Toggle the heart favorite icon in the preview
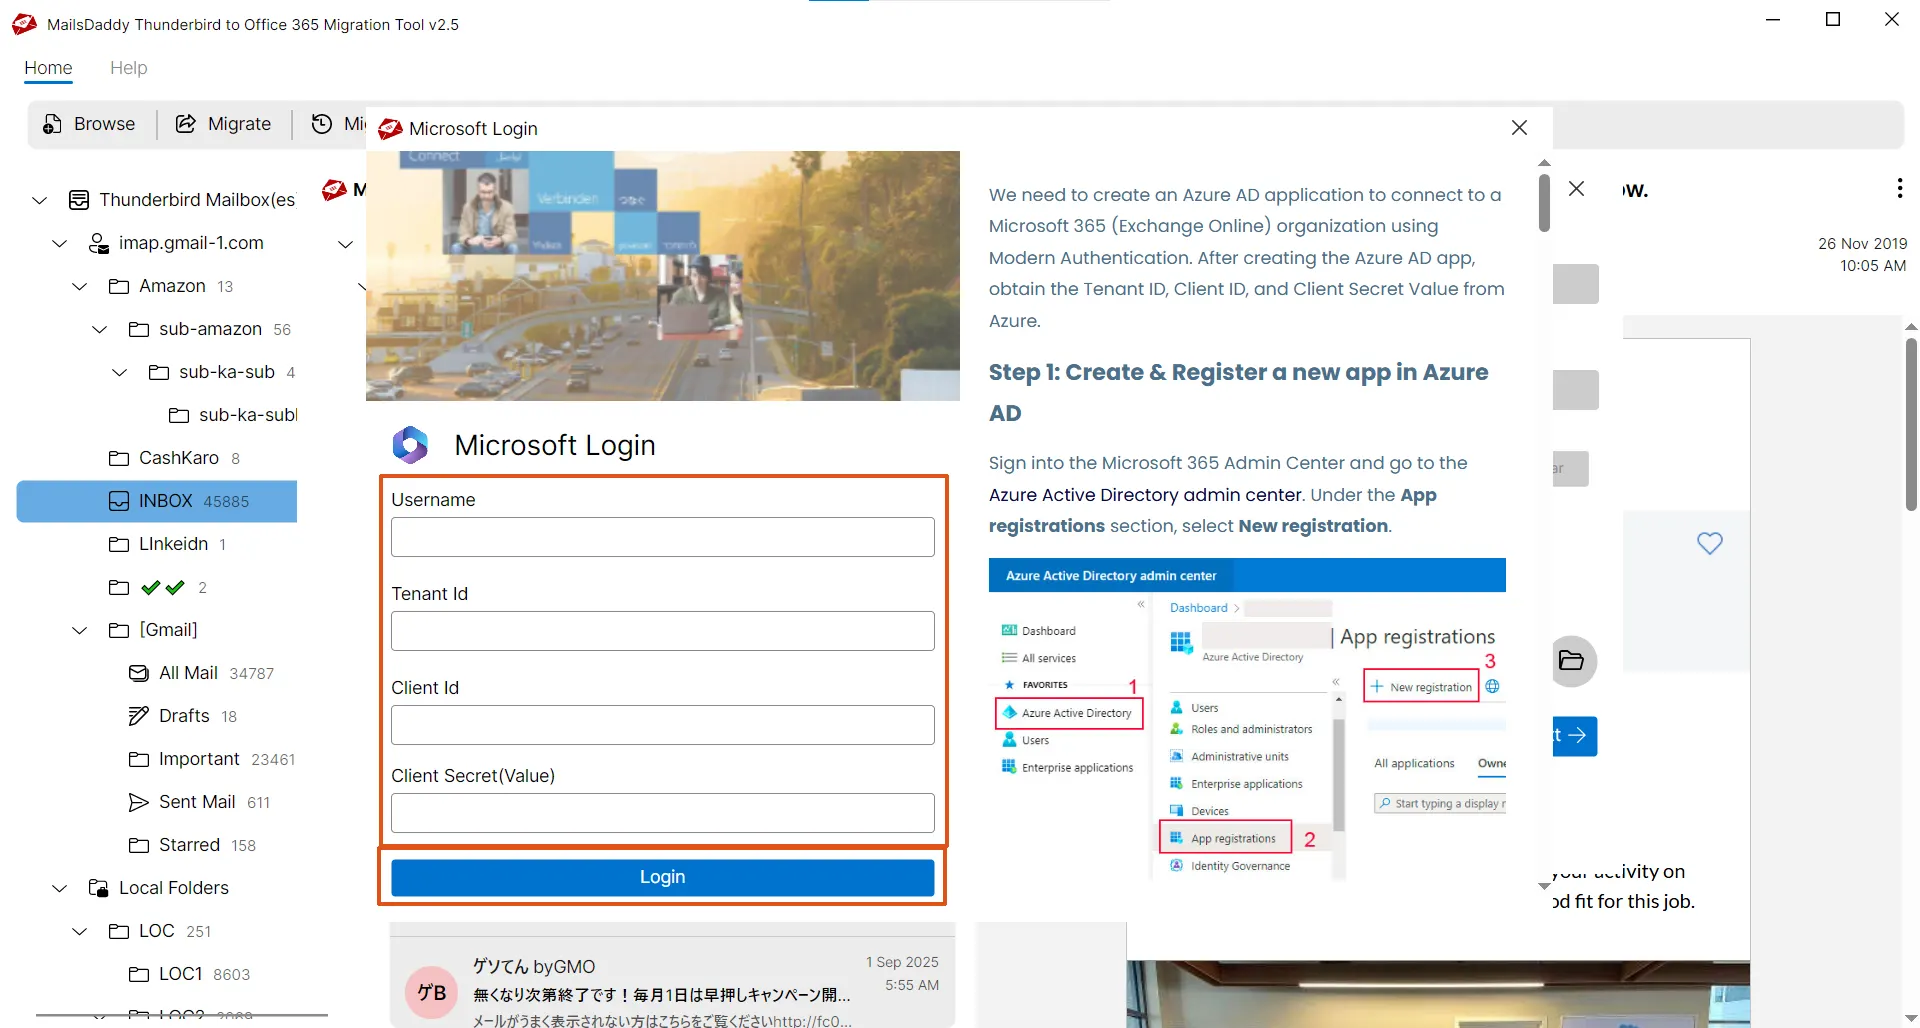Viewport: 1920px width, 1028px height. click(x=1710, y=543)
